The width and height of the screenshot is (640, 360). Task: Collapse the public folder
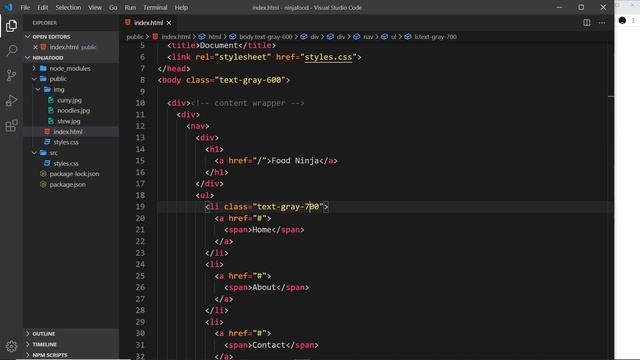pyautogui.click(x=58, y=79)
